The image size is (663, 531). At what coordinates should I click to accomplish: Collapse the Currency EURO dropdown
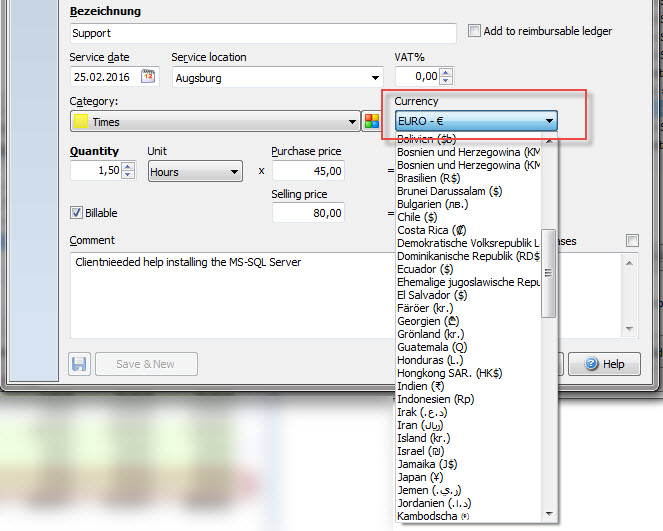(549, 122)
